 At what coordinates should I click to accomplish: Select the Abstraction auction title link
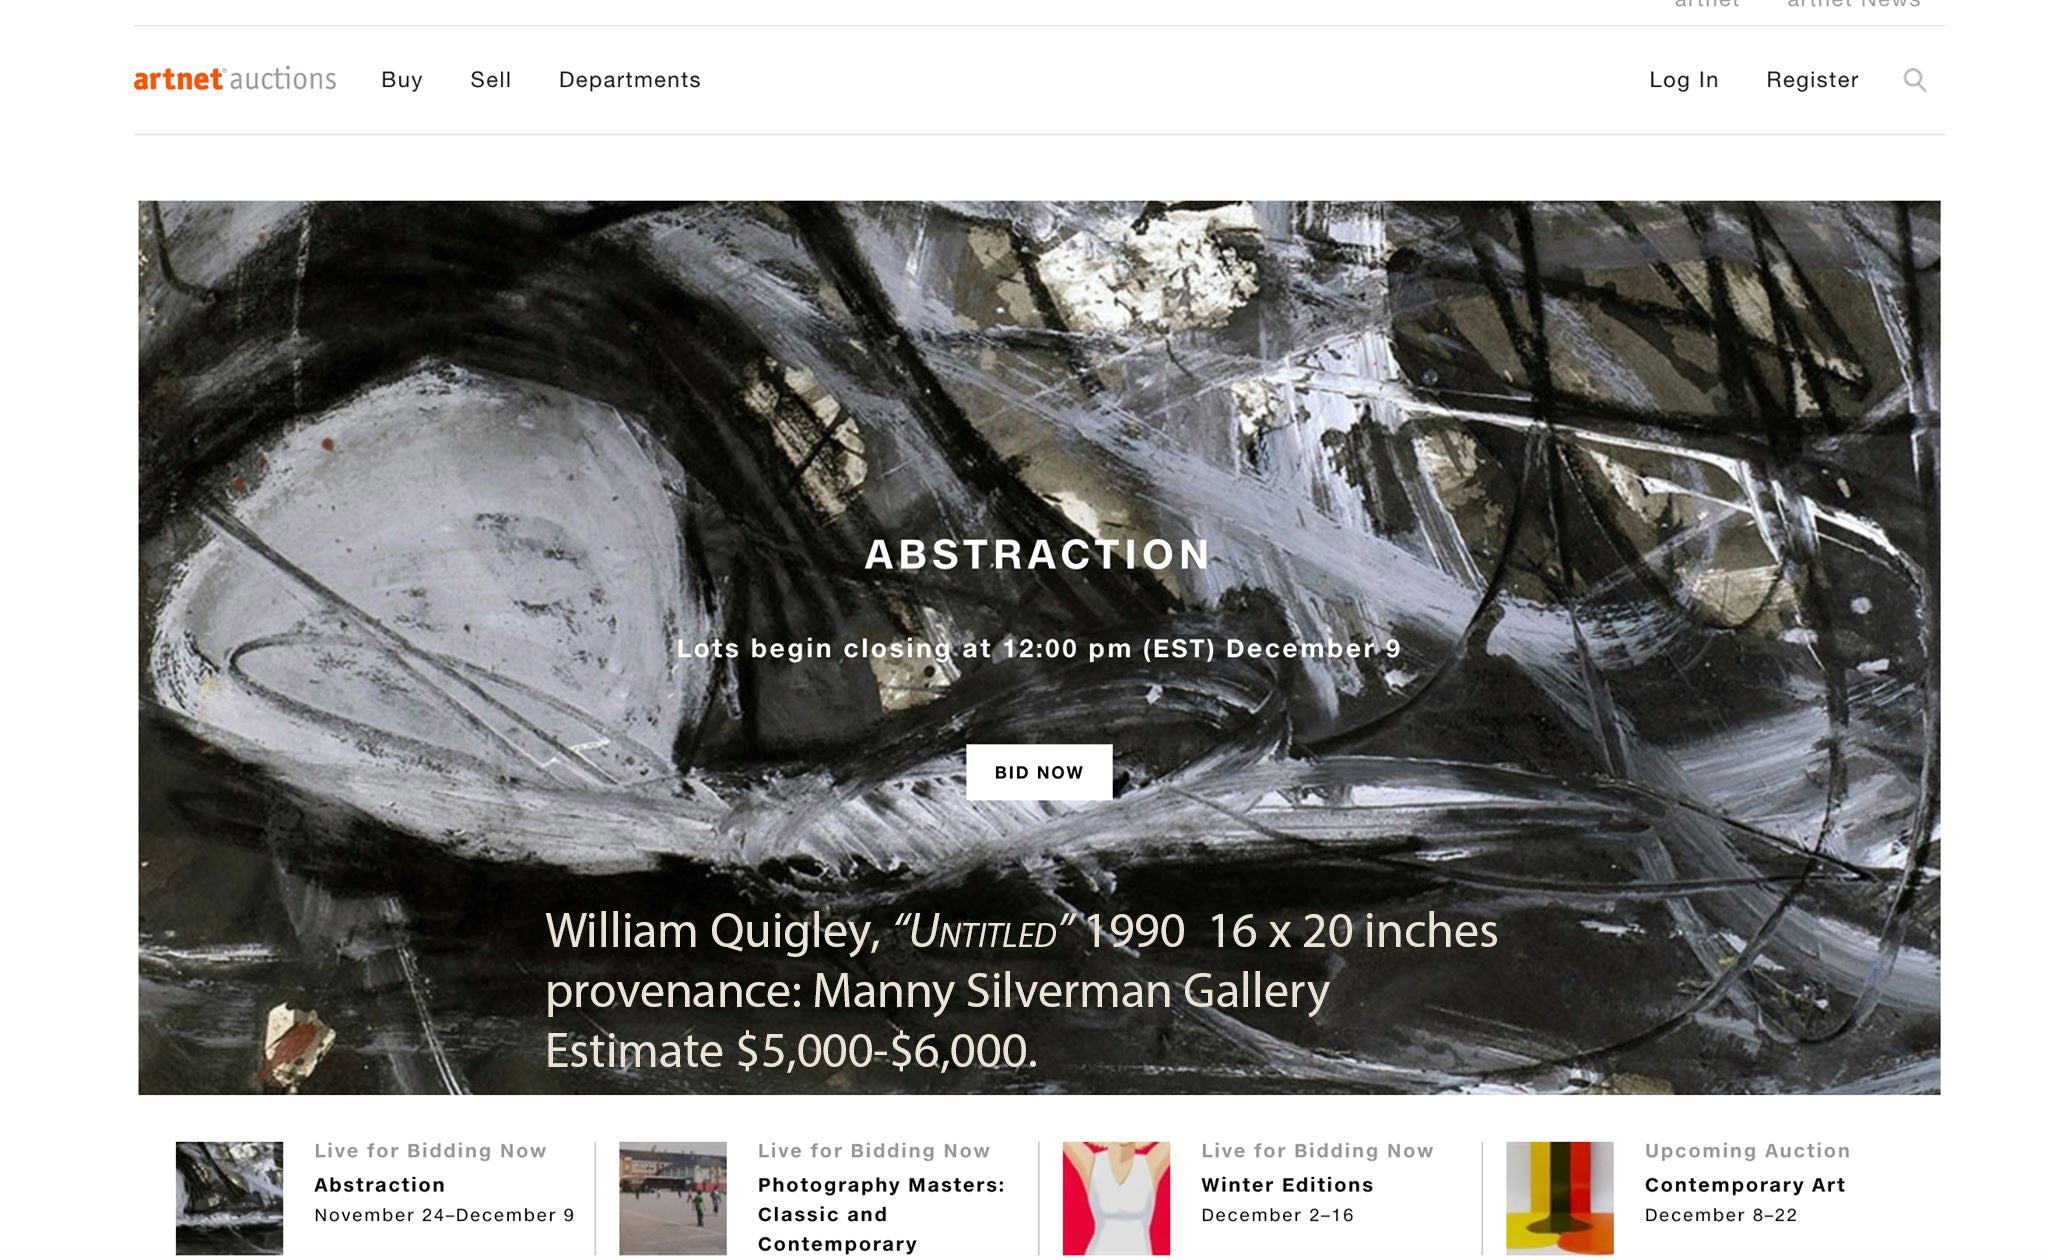pyautogui.click(x=380, y=1185)
